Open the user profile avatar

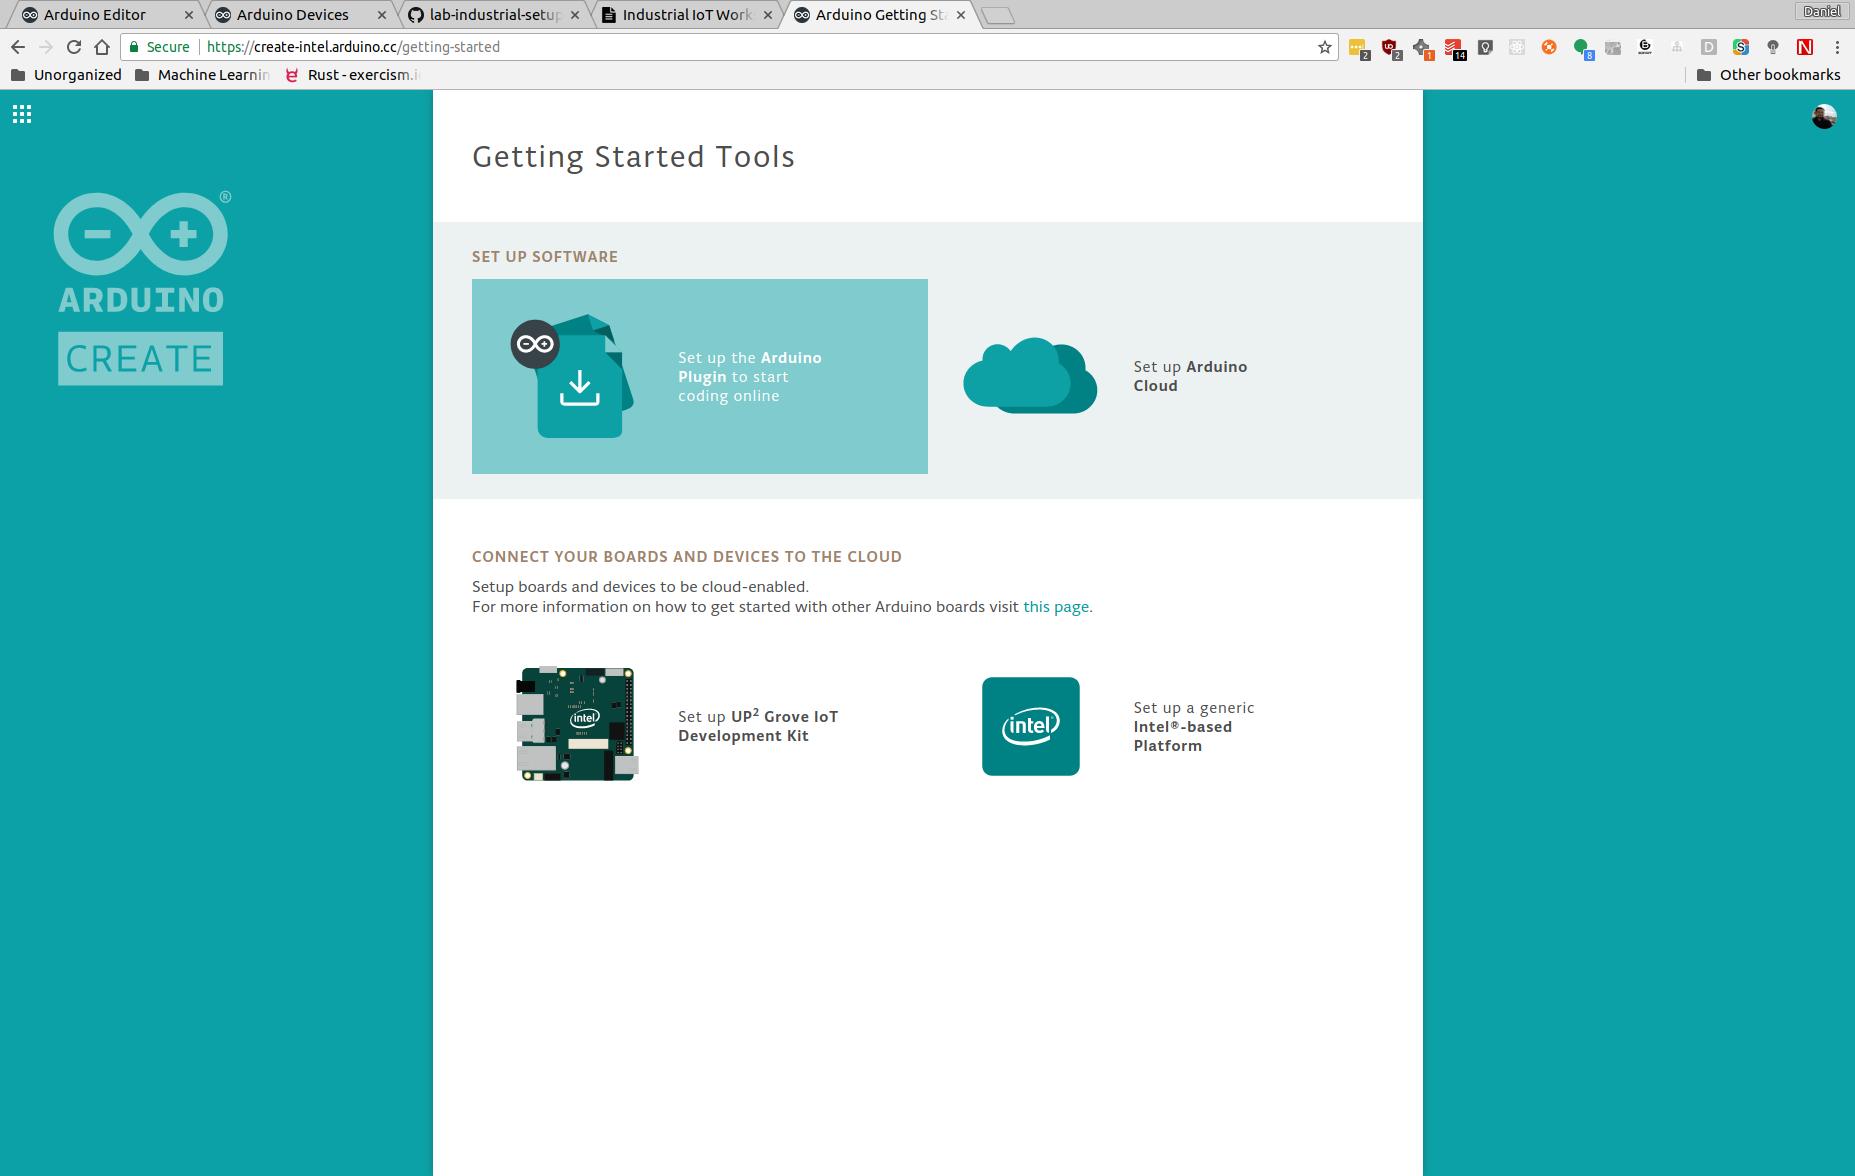[x=1823, y=116]
